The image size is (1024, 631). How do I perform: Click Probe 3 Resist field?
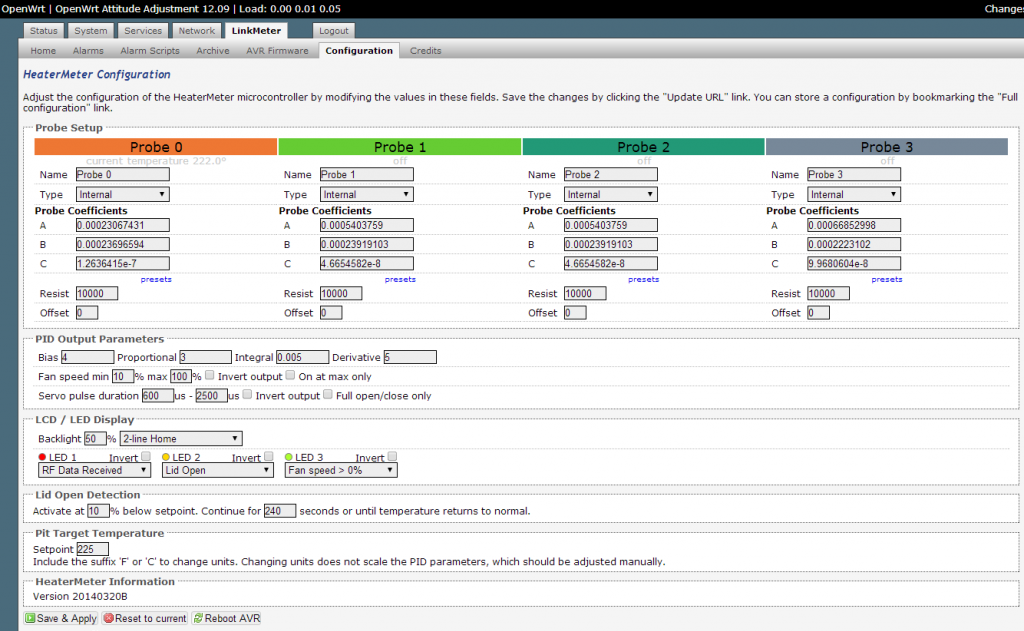[x=828, y=293]
